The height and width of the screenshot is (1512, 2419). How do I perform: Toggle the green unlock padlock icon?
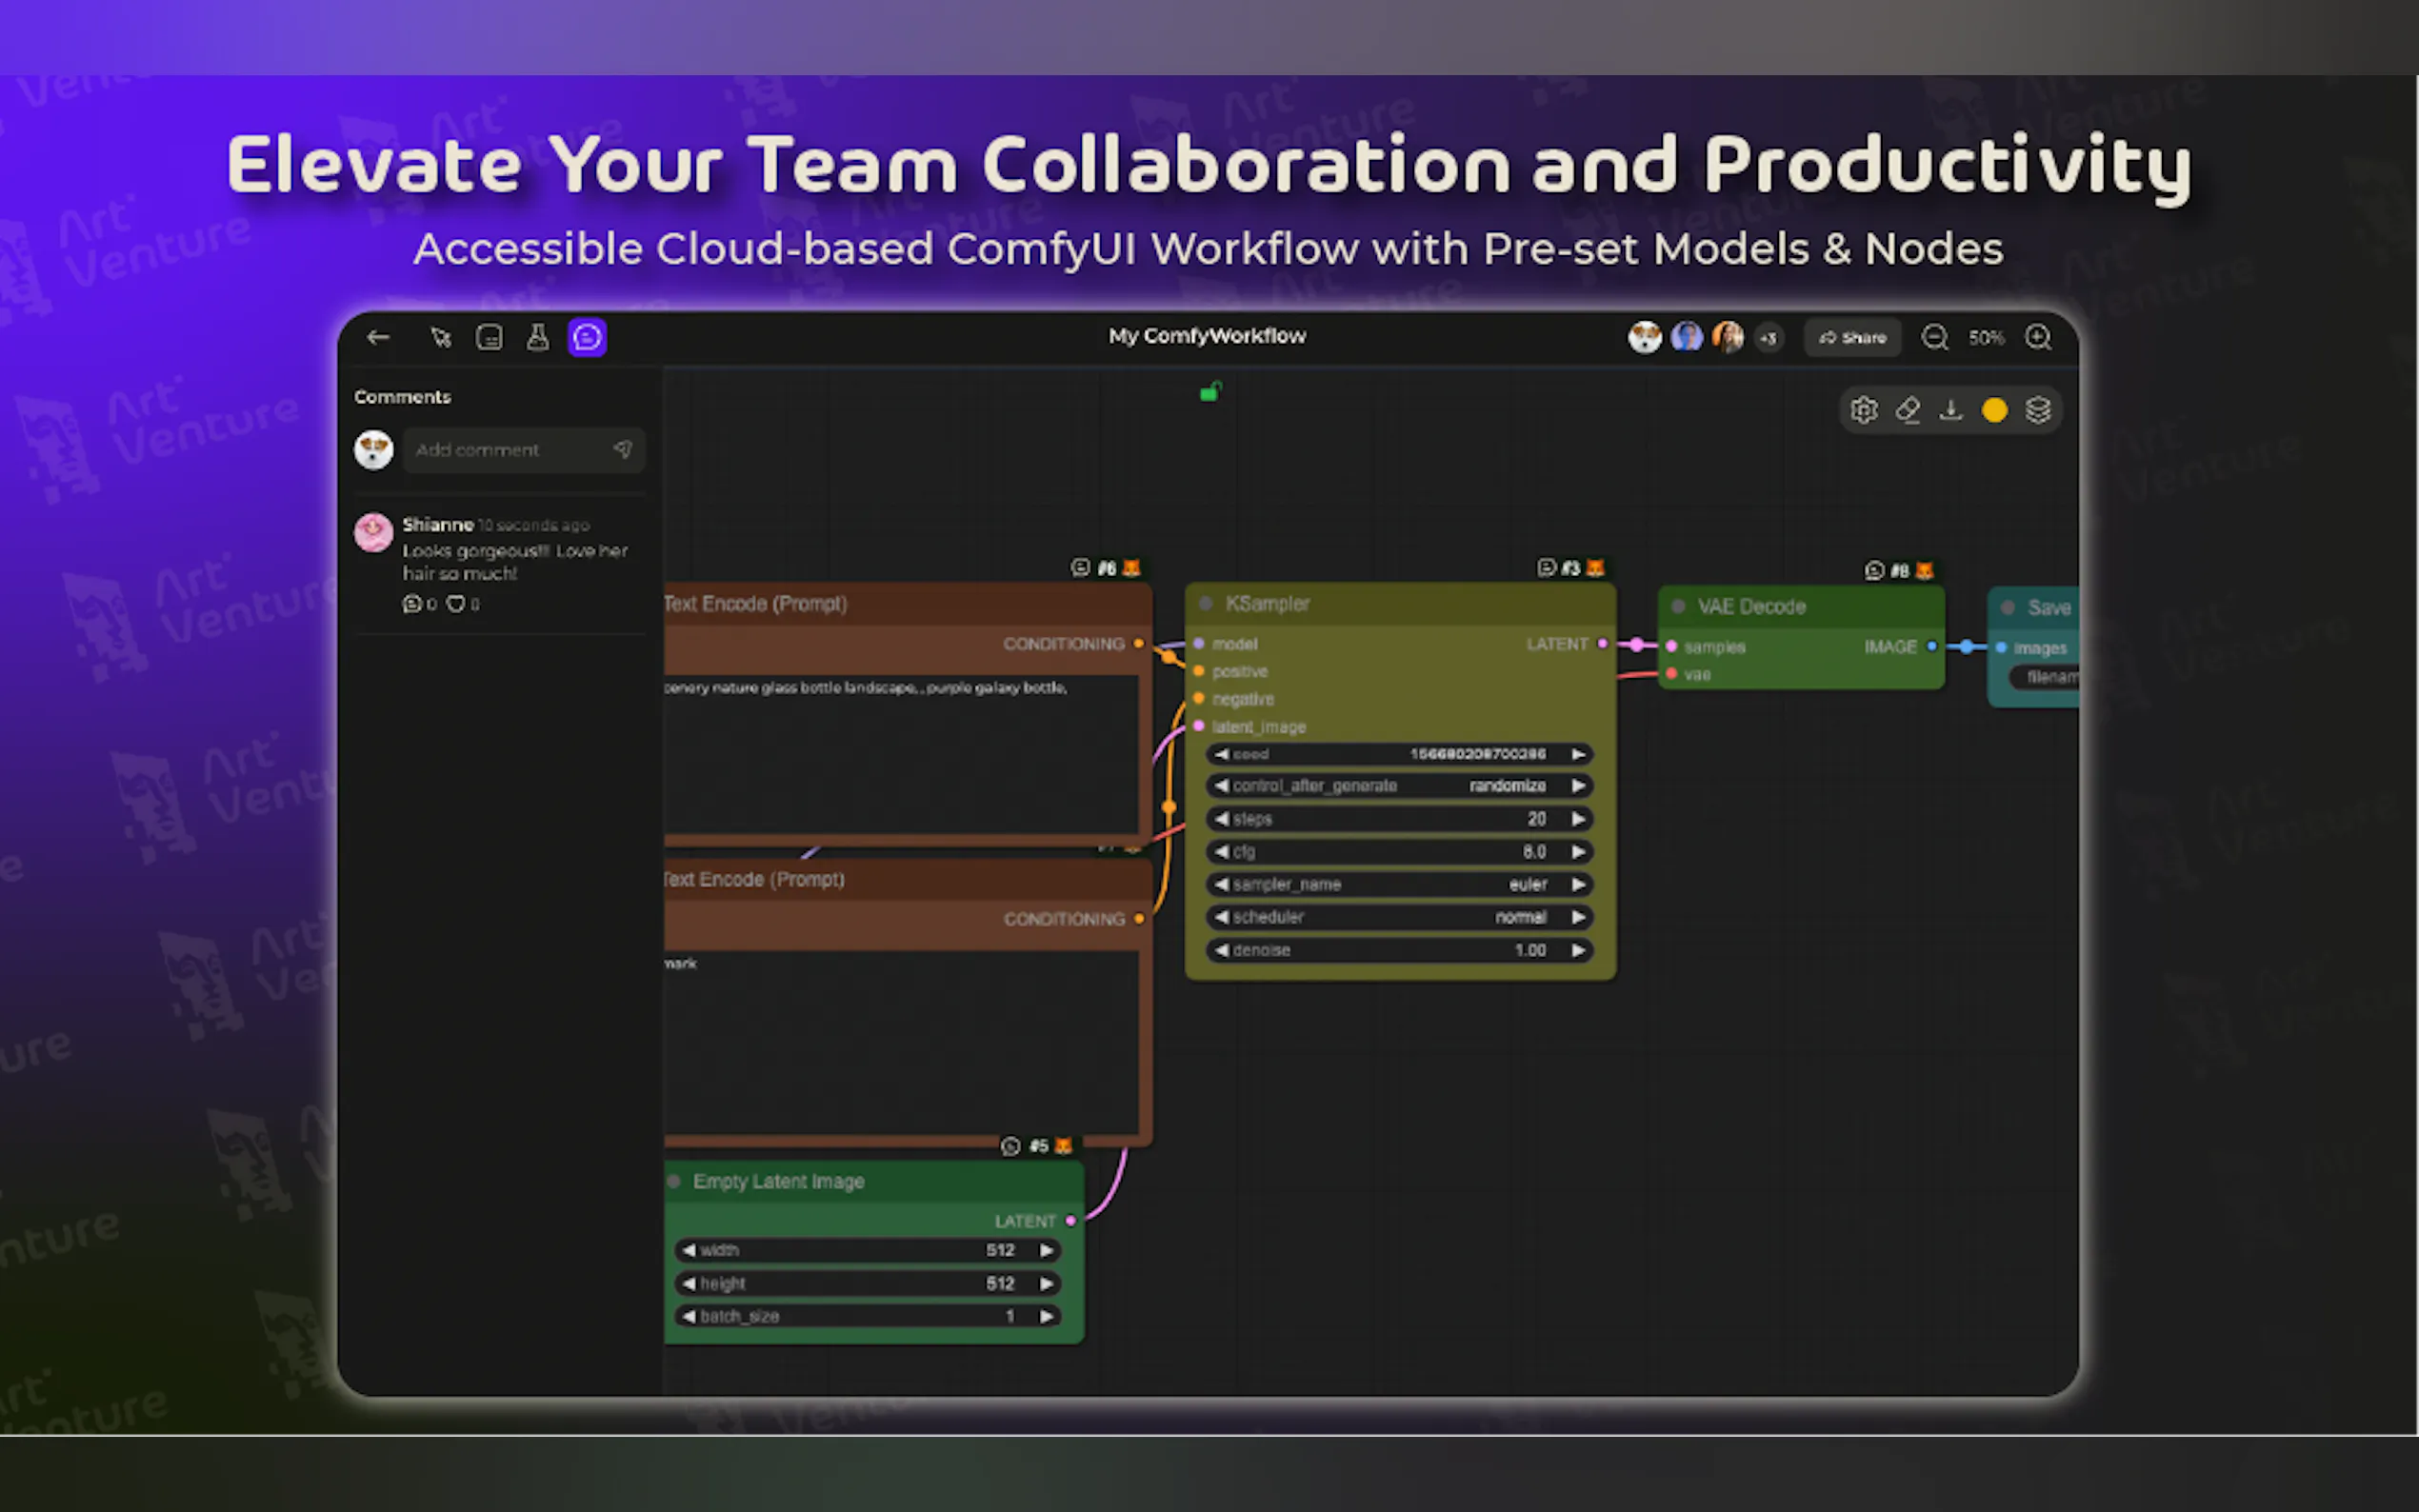(1211, 391)
